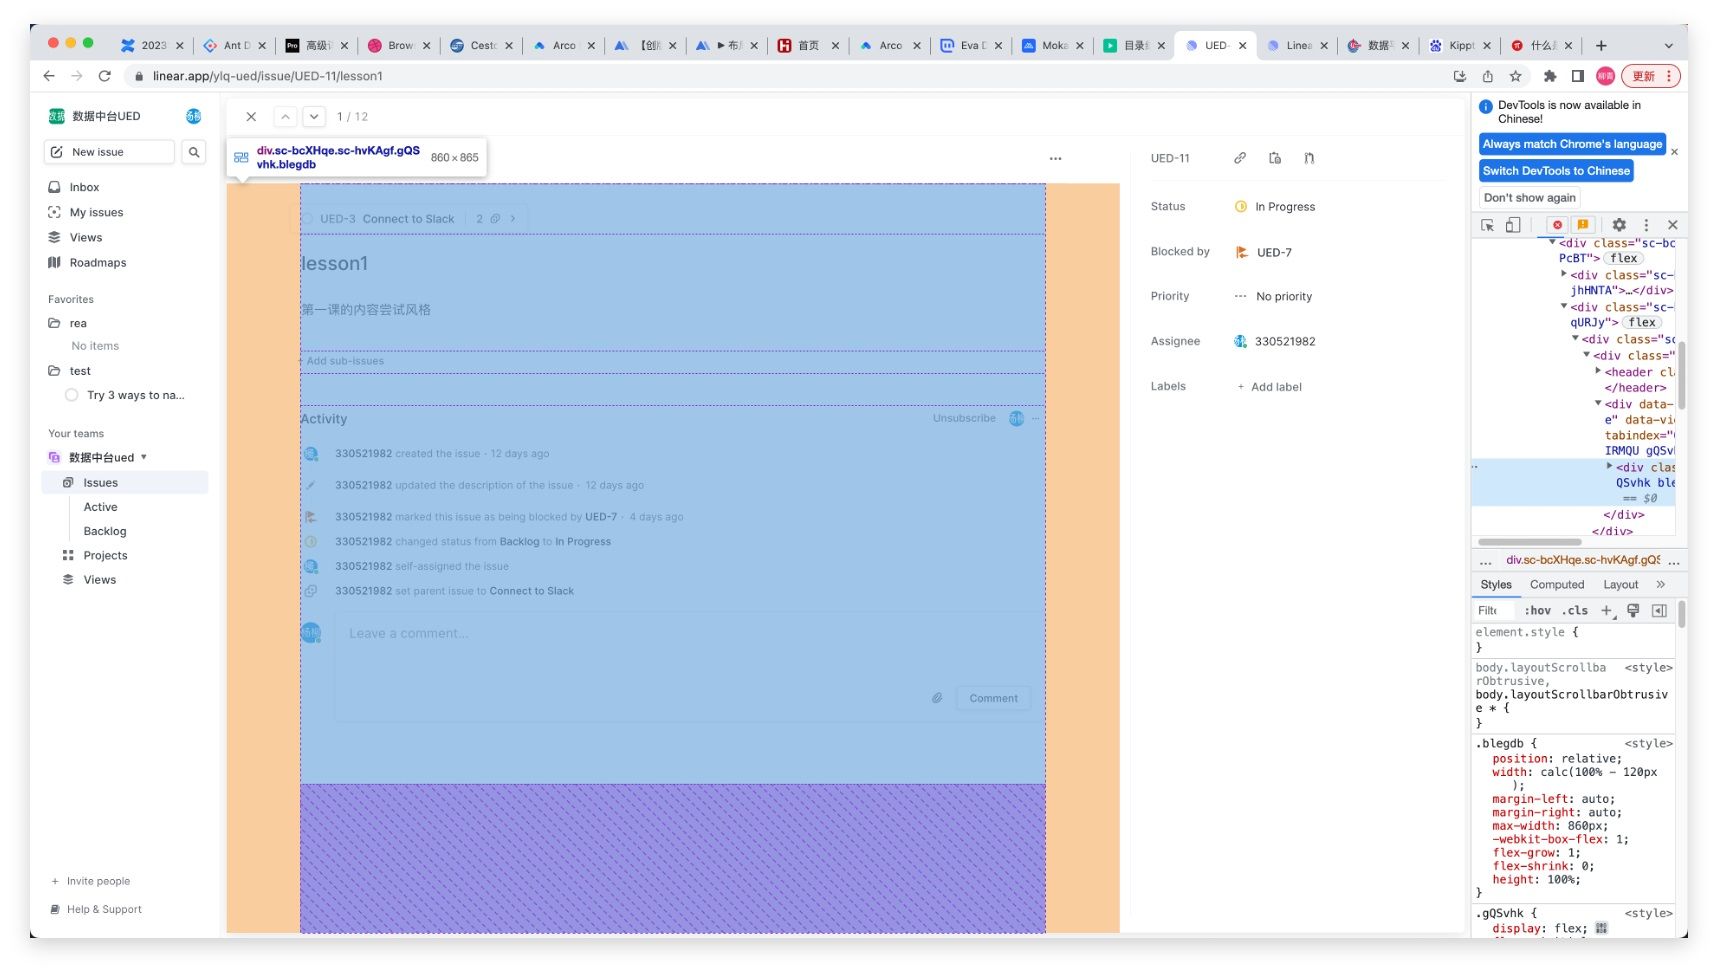Close the DevTools panel
1718x974 pixels.
(1672, 225)
